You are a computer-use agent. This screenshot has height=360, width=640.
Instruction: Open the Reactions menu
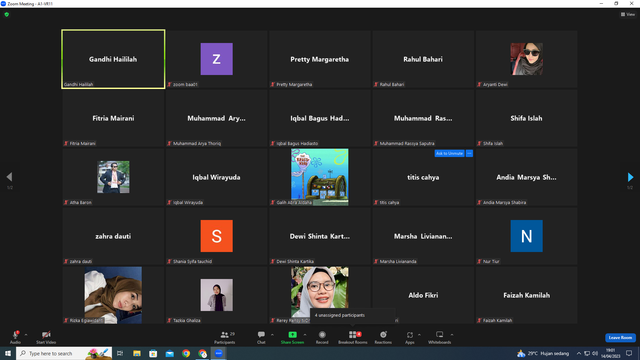(x=383, y=337)
